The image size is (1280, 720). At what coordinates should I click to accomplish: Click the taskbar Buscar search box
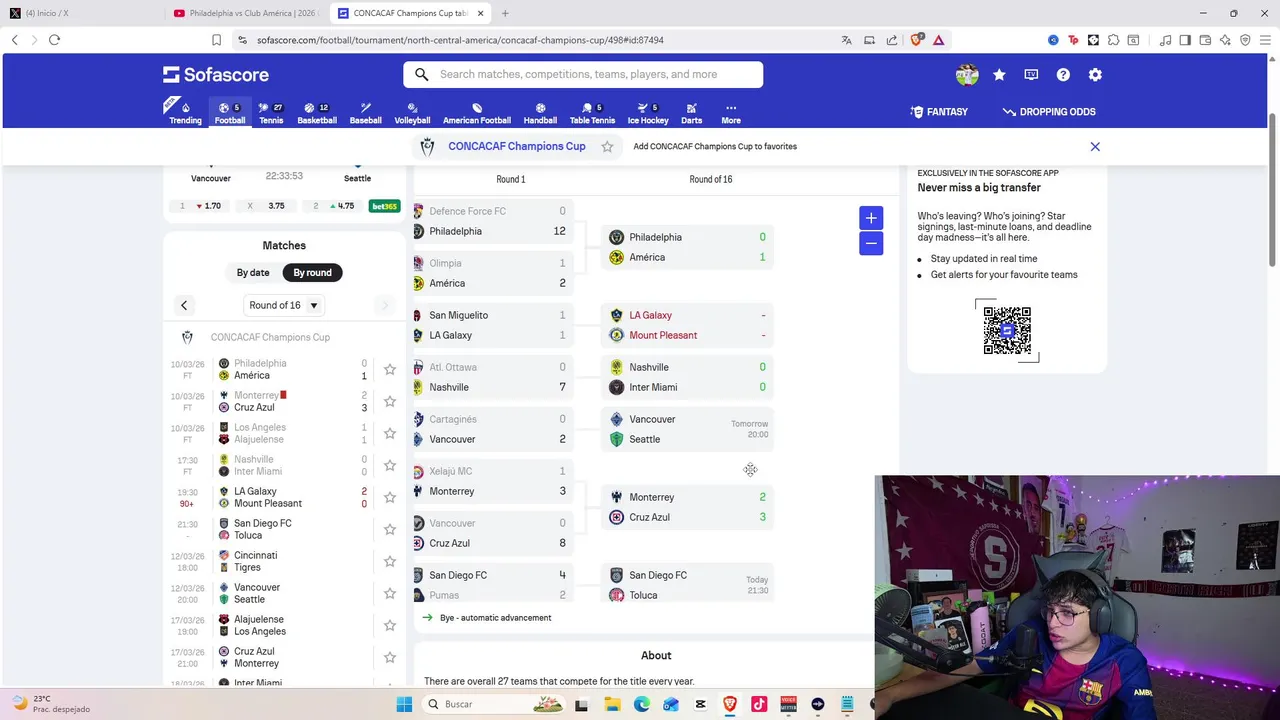[x=494, y=704]
